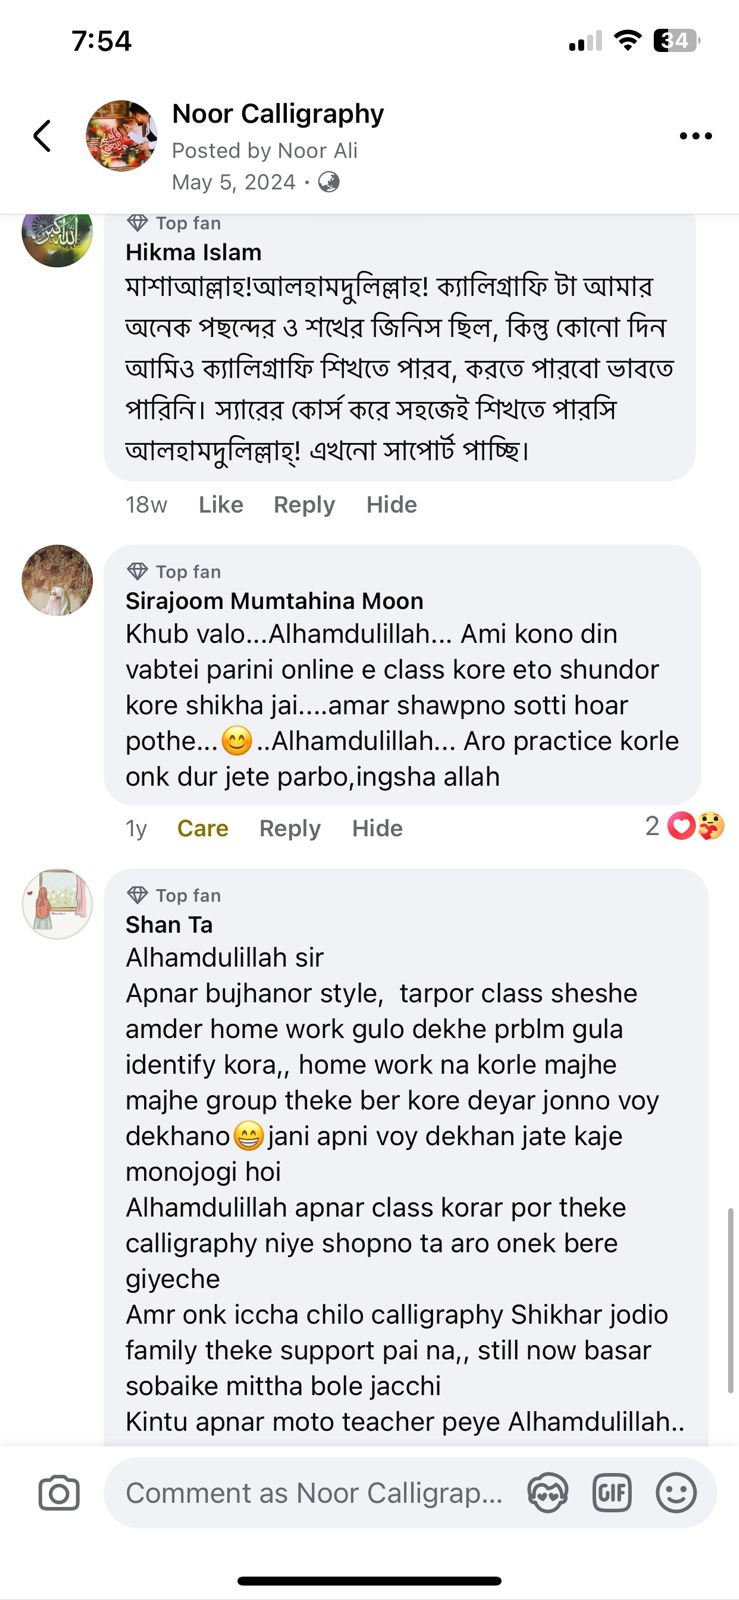Reply to Sirajoom Mumtahina Moon's comment

pos(290,829)
